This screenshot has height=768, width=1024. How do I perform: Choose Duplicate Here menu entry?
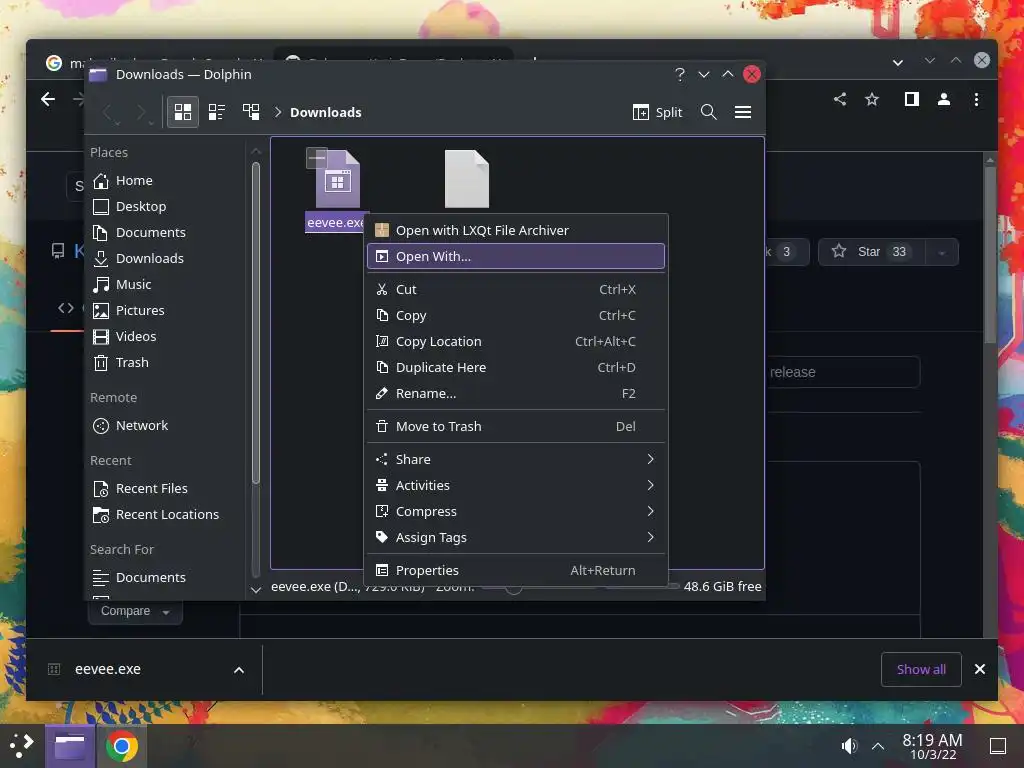click(x=516, y=368)
